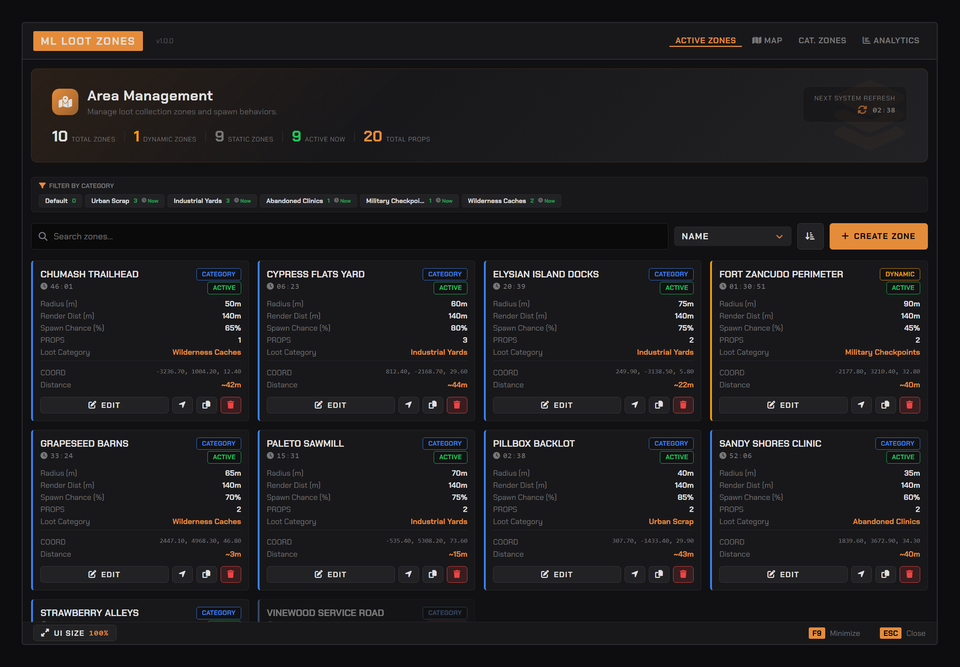Click the Area Management map icon
The image size is (960, 667).
point(65,102)
